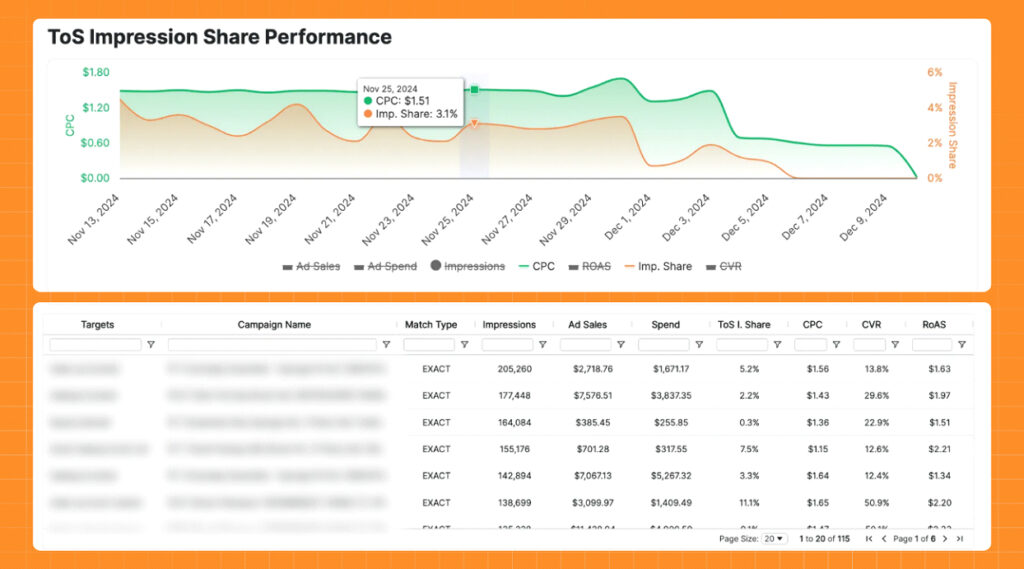Click the CPC filter text field
This screenshot has width=1024, height=569.
click(x=810, y=344)
